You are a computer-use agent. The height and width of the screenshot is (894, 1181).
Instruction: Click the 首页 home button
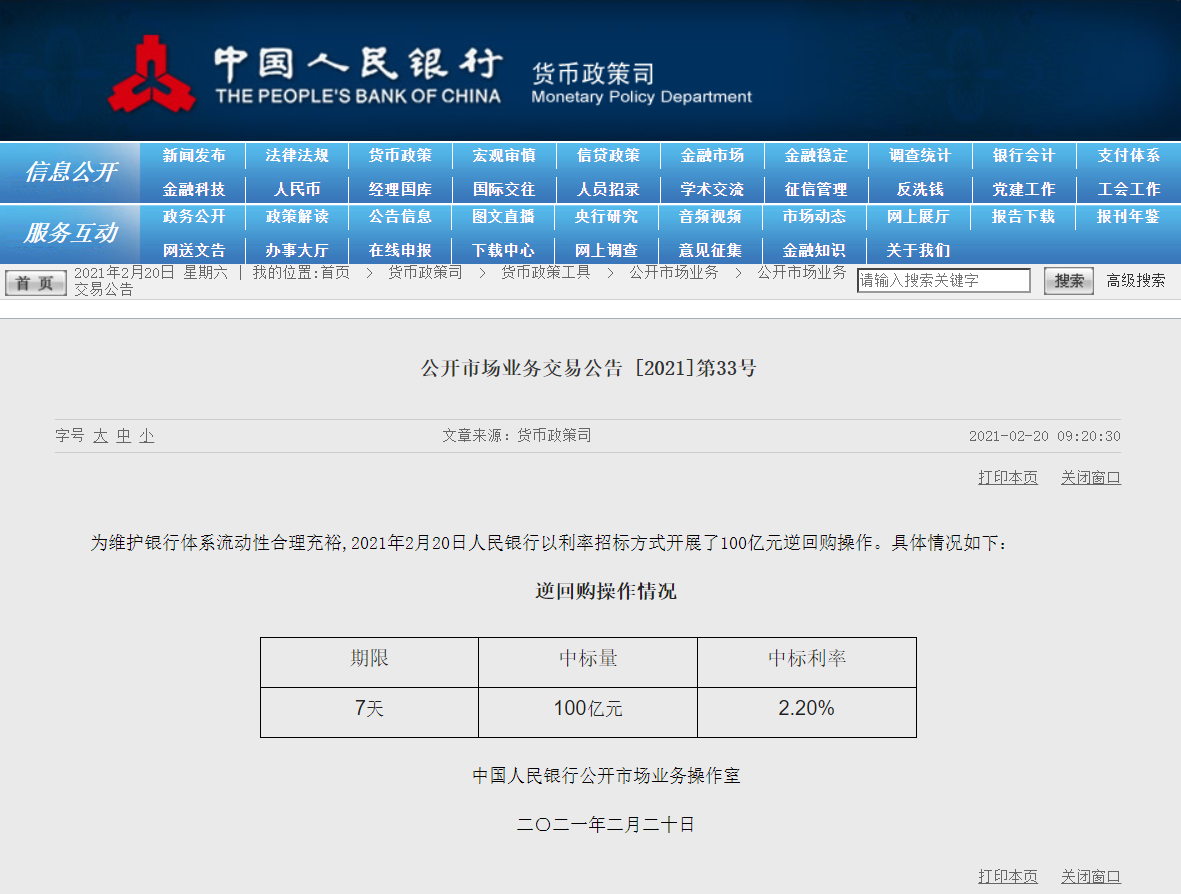(x=36, y=283)
